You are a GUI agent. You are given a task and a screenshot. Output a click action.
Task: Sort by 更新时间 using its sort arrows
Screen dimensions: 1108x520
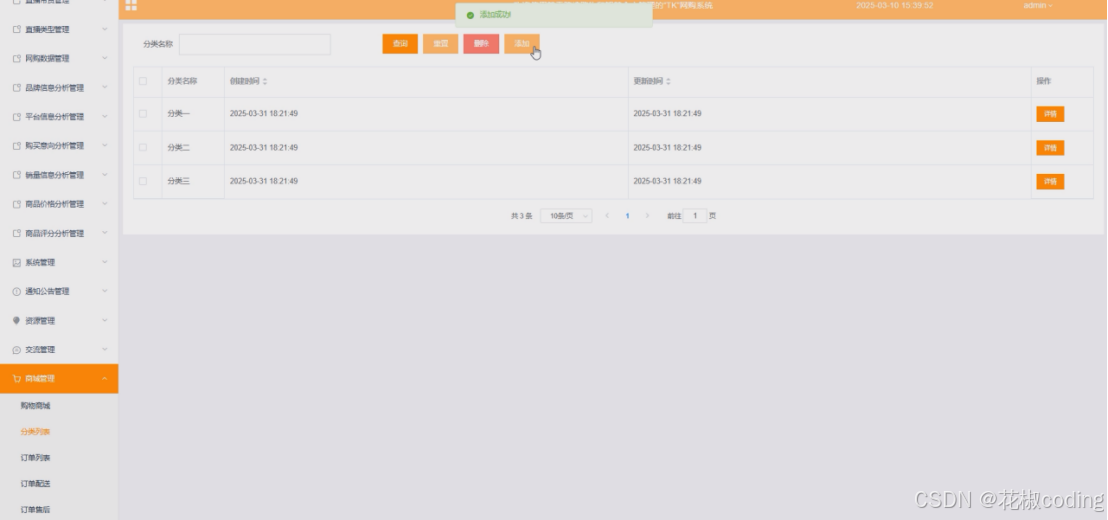[668, 82]
